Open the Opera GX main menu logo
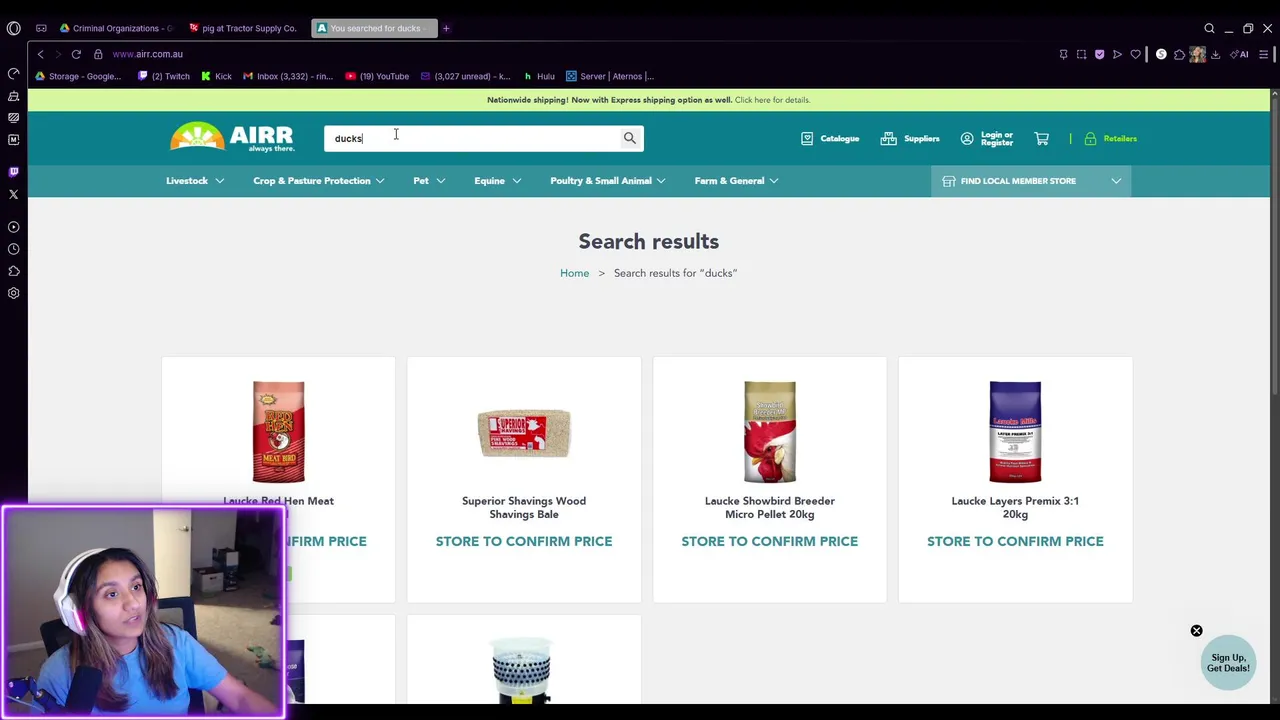 [x=13, y=28]
